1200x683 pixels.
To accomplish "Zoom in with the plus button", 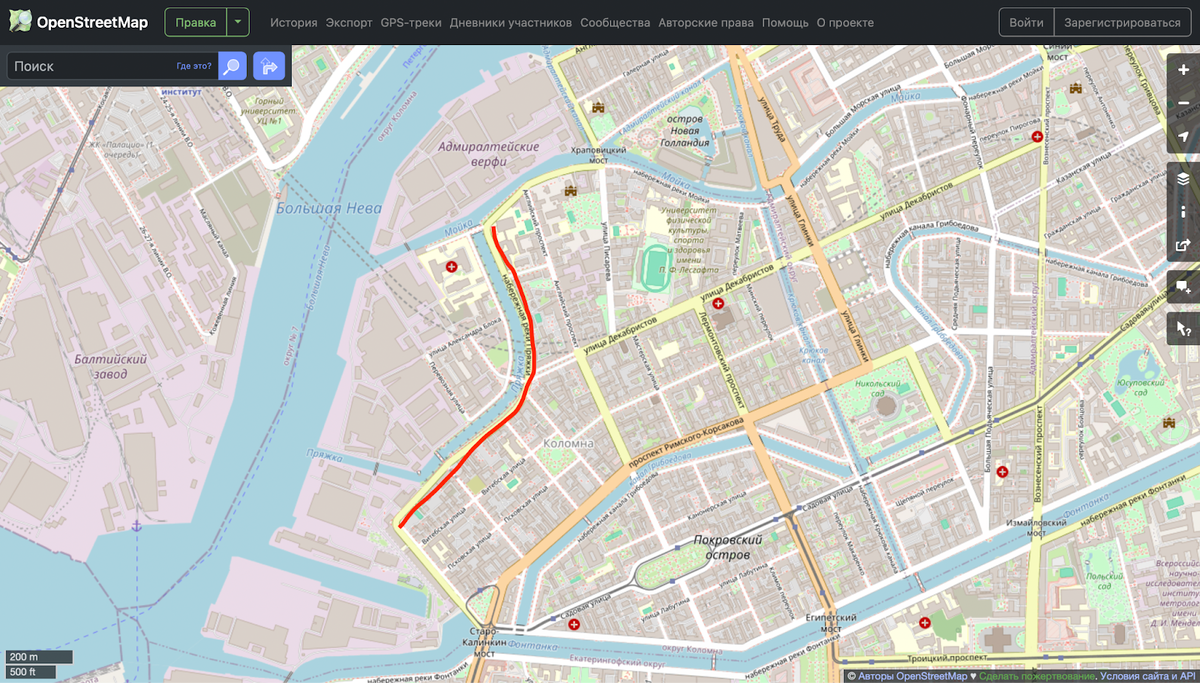I will tap(1183, 70).
